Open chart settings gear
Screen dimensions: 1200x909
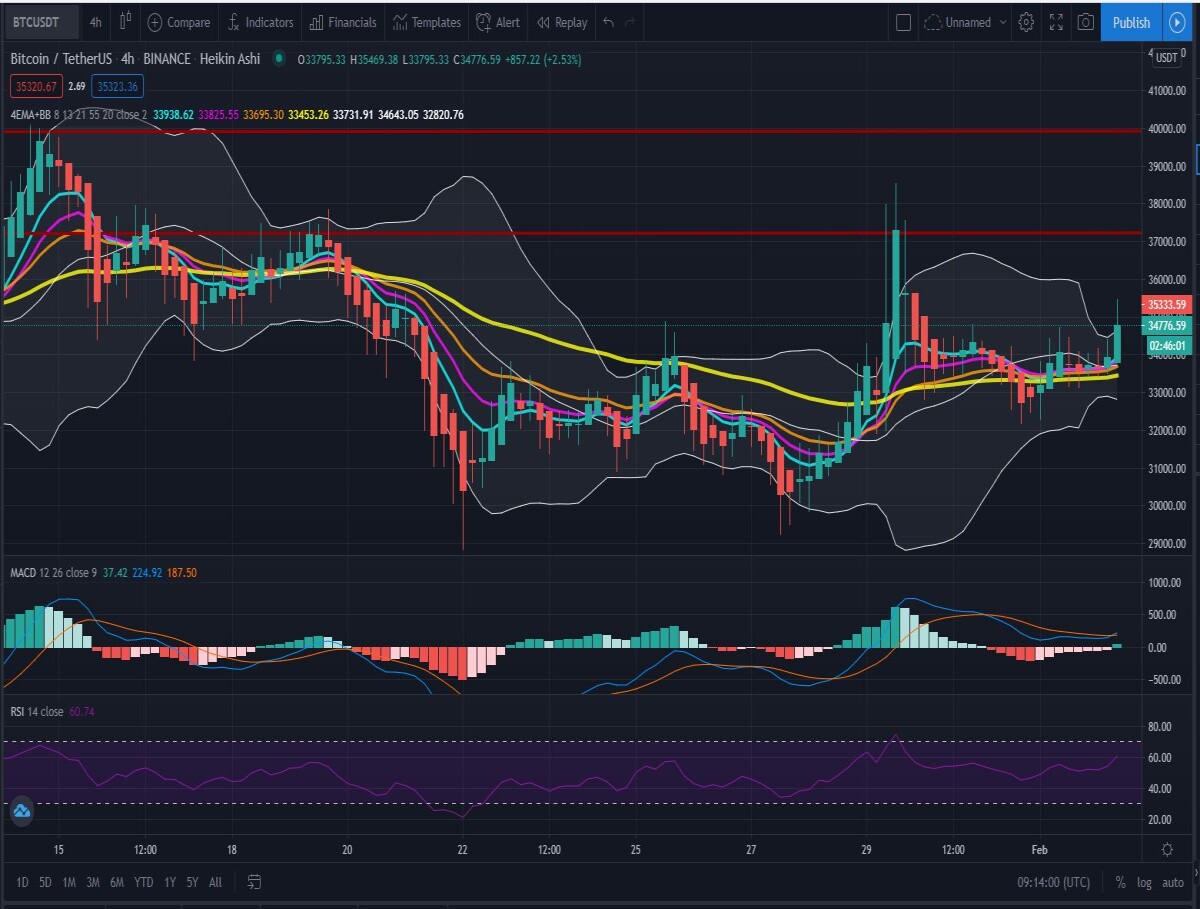1026,22
